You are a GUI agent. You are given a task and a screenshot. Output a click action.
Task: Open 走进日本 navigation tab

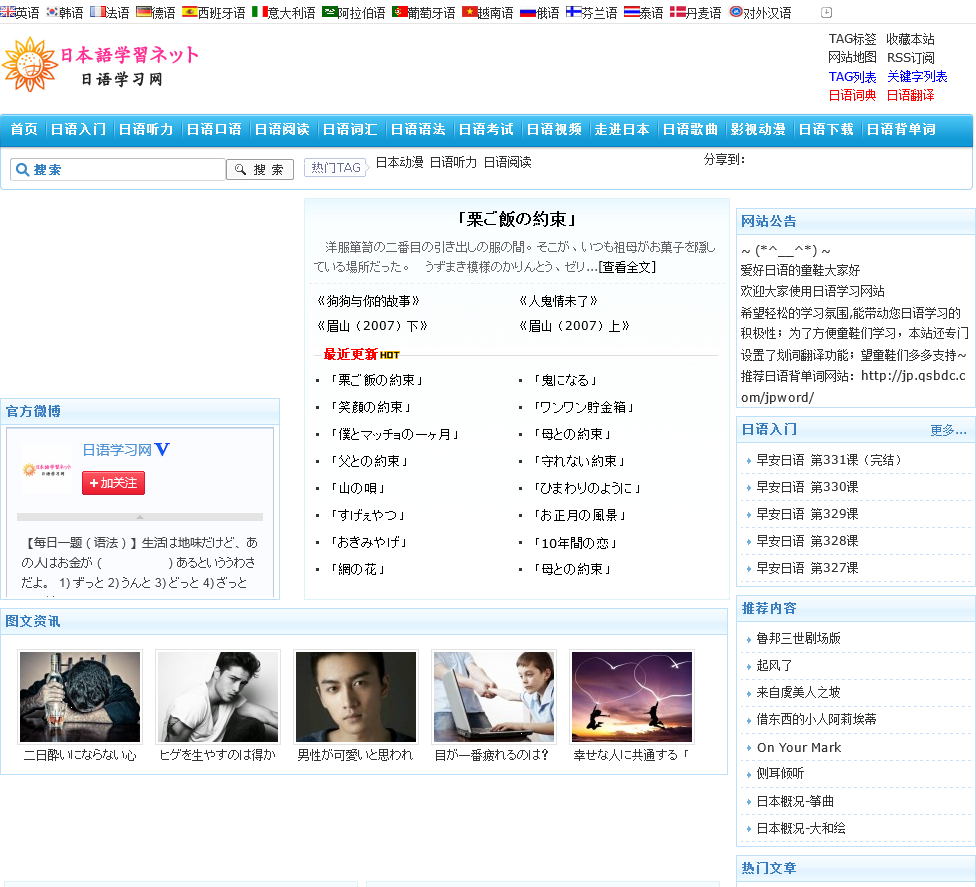point(622,129)
